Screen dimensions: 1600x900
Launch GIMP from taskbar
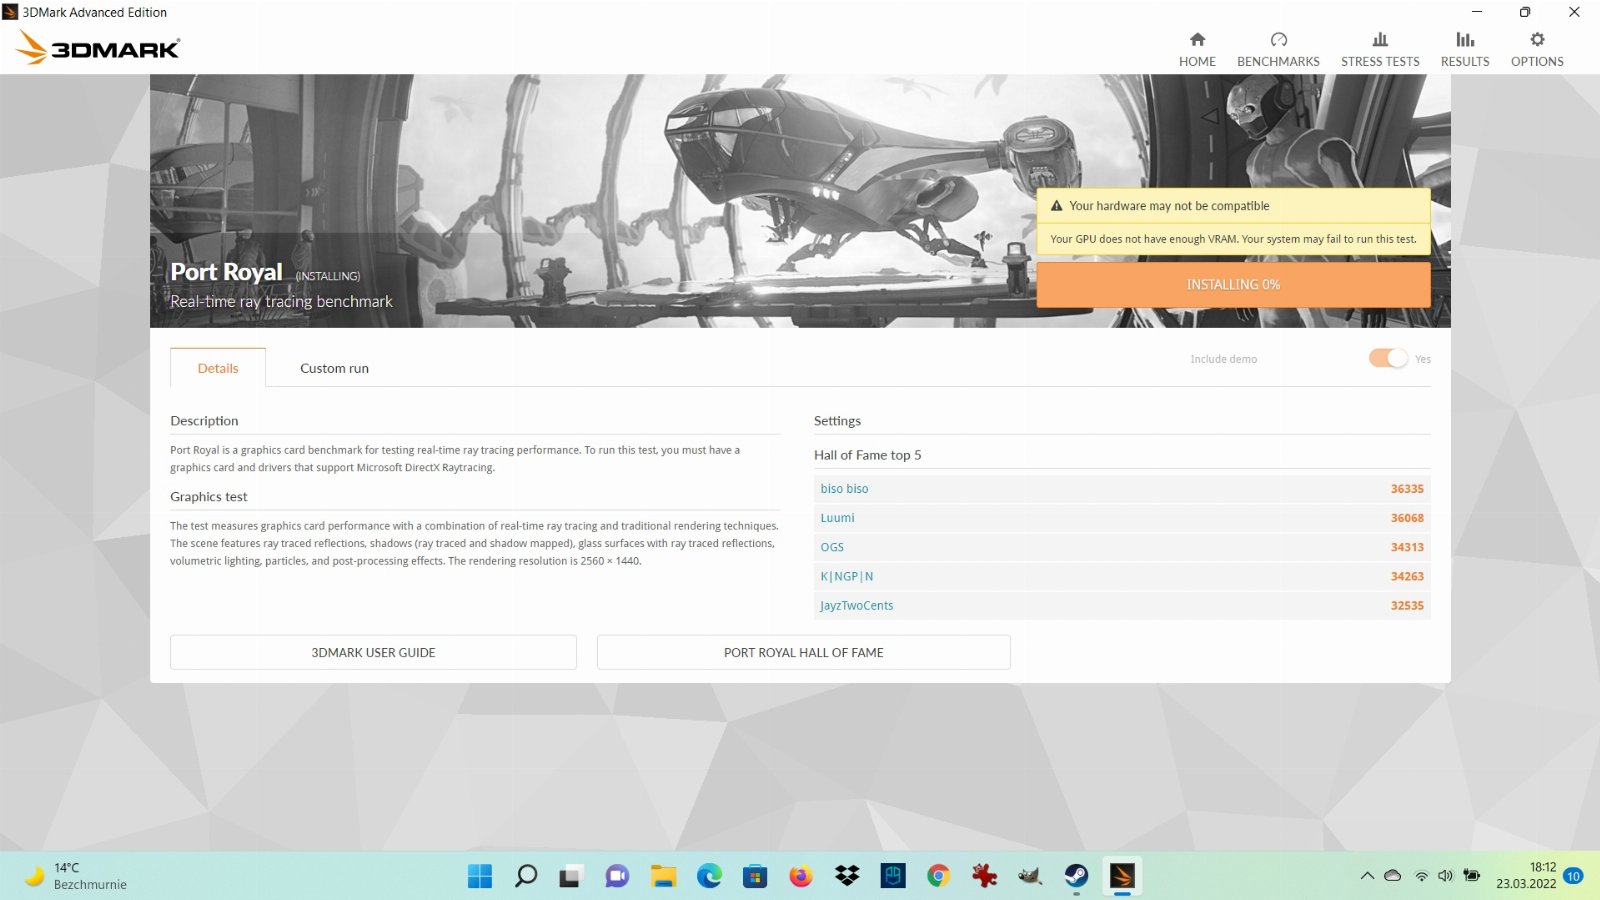[x=1030, y=876]
